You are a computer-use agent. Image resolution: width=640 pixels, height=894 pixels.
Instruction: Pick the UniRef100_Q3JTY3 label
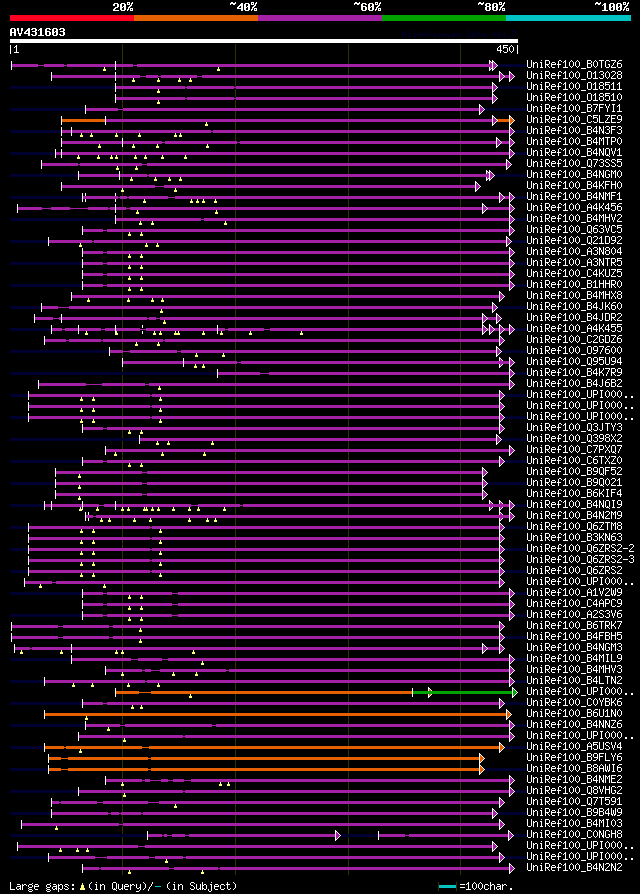pyautogui.click(x=574, y=428)
